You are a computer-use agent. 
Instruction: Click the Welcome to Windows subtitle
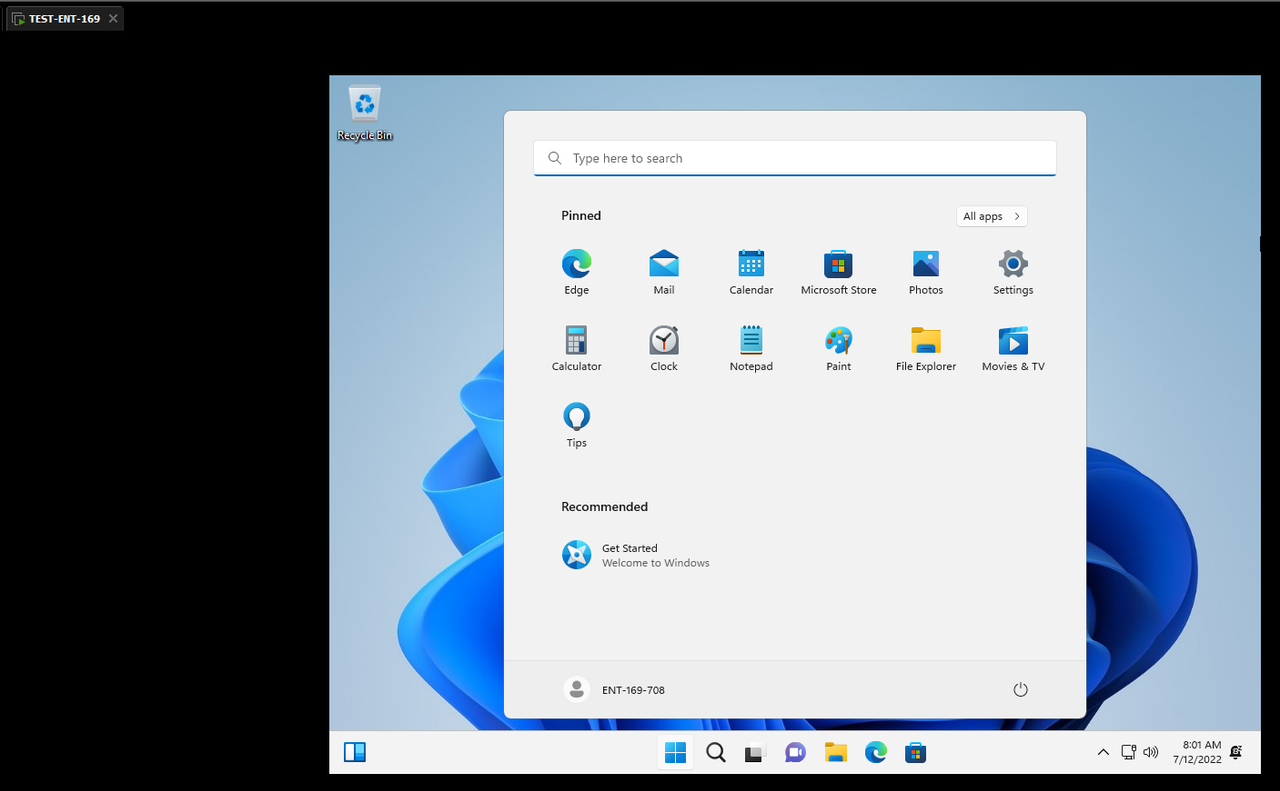point(655,563)
